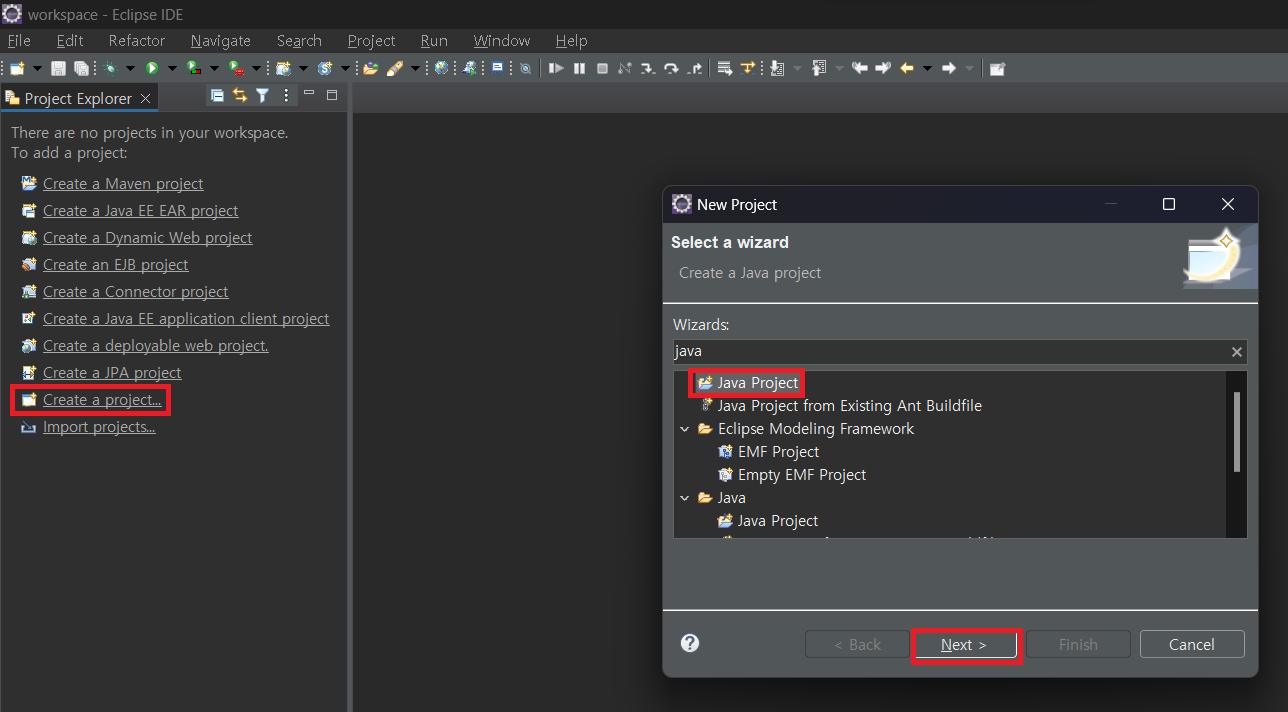The height and width of the screenshot is (712, 1288).
Task: Open the web browser globe icon
Action: [441, 68]
